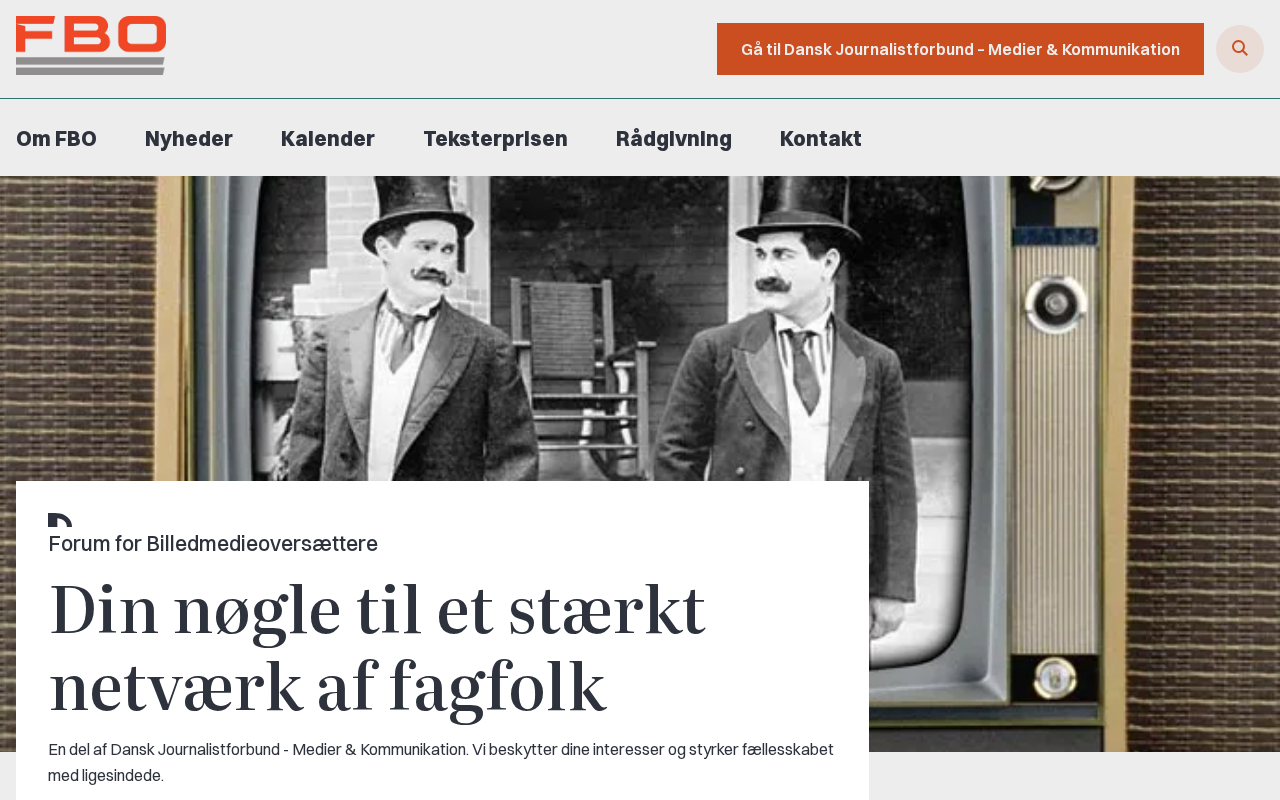Go to Dansk Journalistforbund via the orange button

point(960,49)
